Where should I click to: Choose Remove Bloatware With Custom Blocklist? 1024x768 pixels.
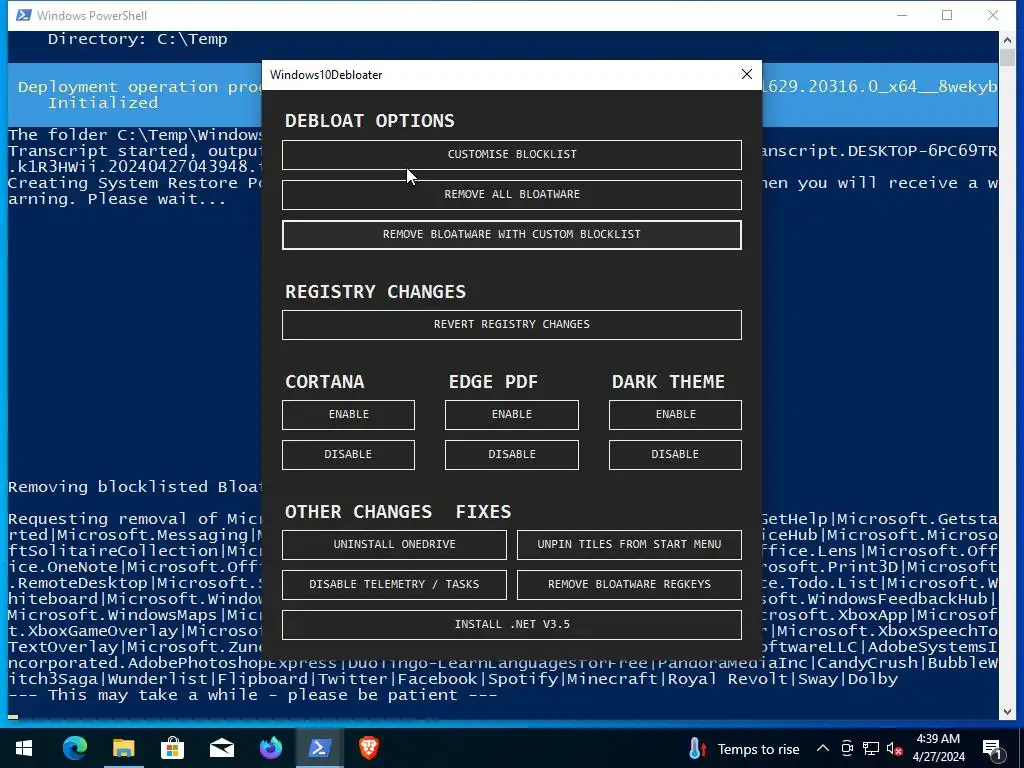tap(511, 234)
